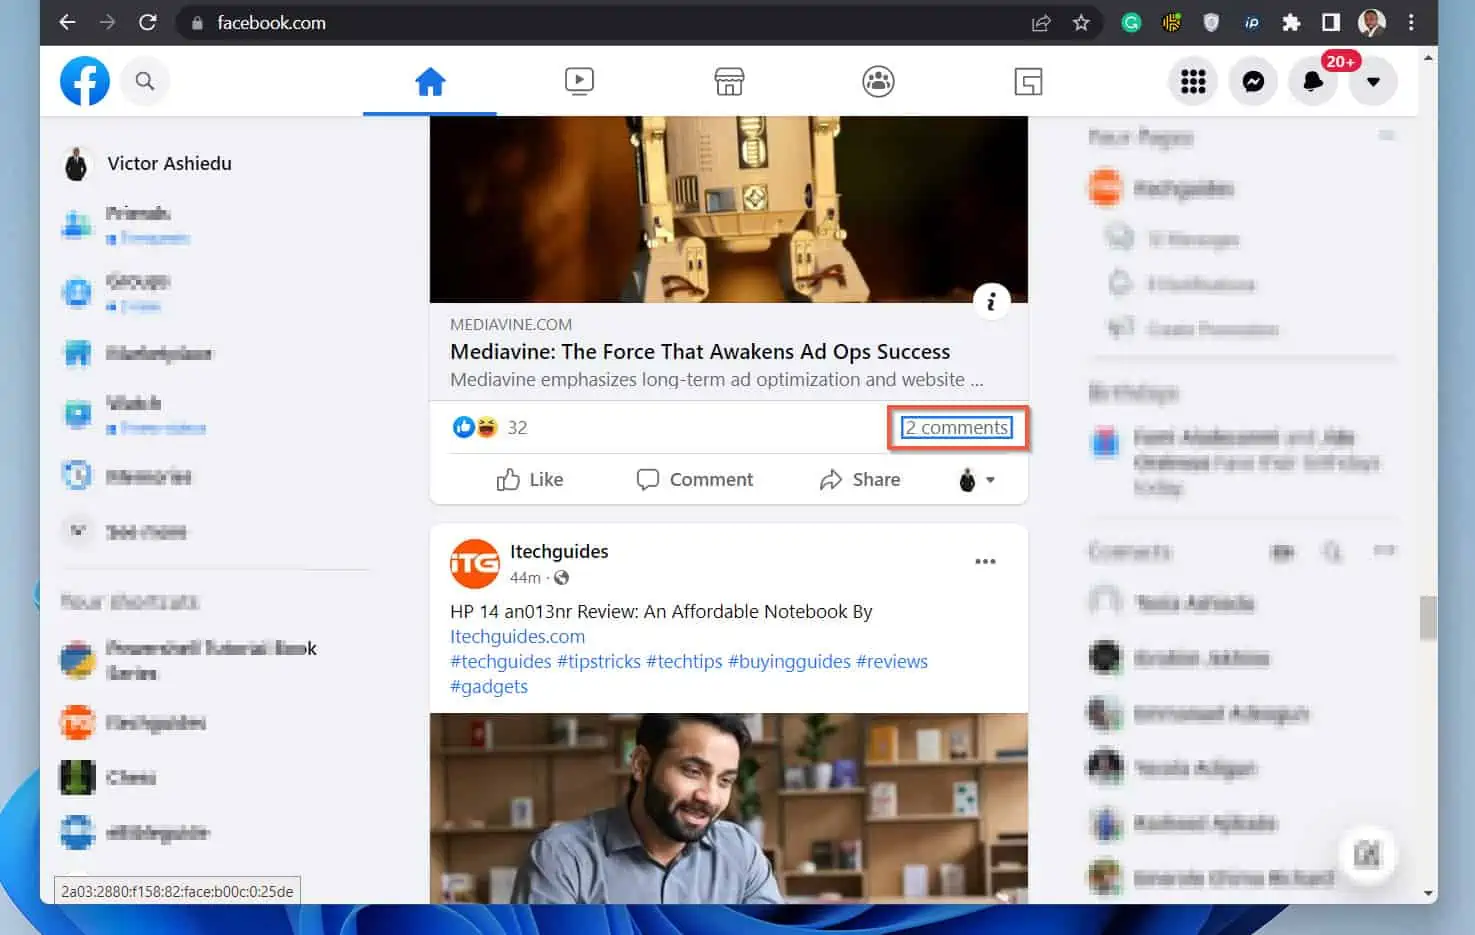The width and height of the screenshot is (1475, 935).
Task: Open Chrome three-dot menu
Action: [1411, 22]
